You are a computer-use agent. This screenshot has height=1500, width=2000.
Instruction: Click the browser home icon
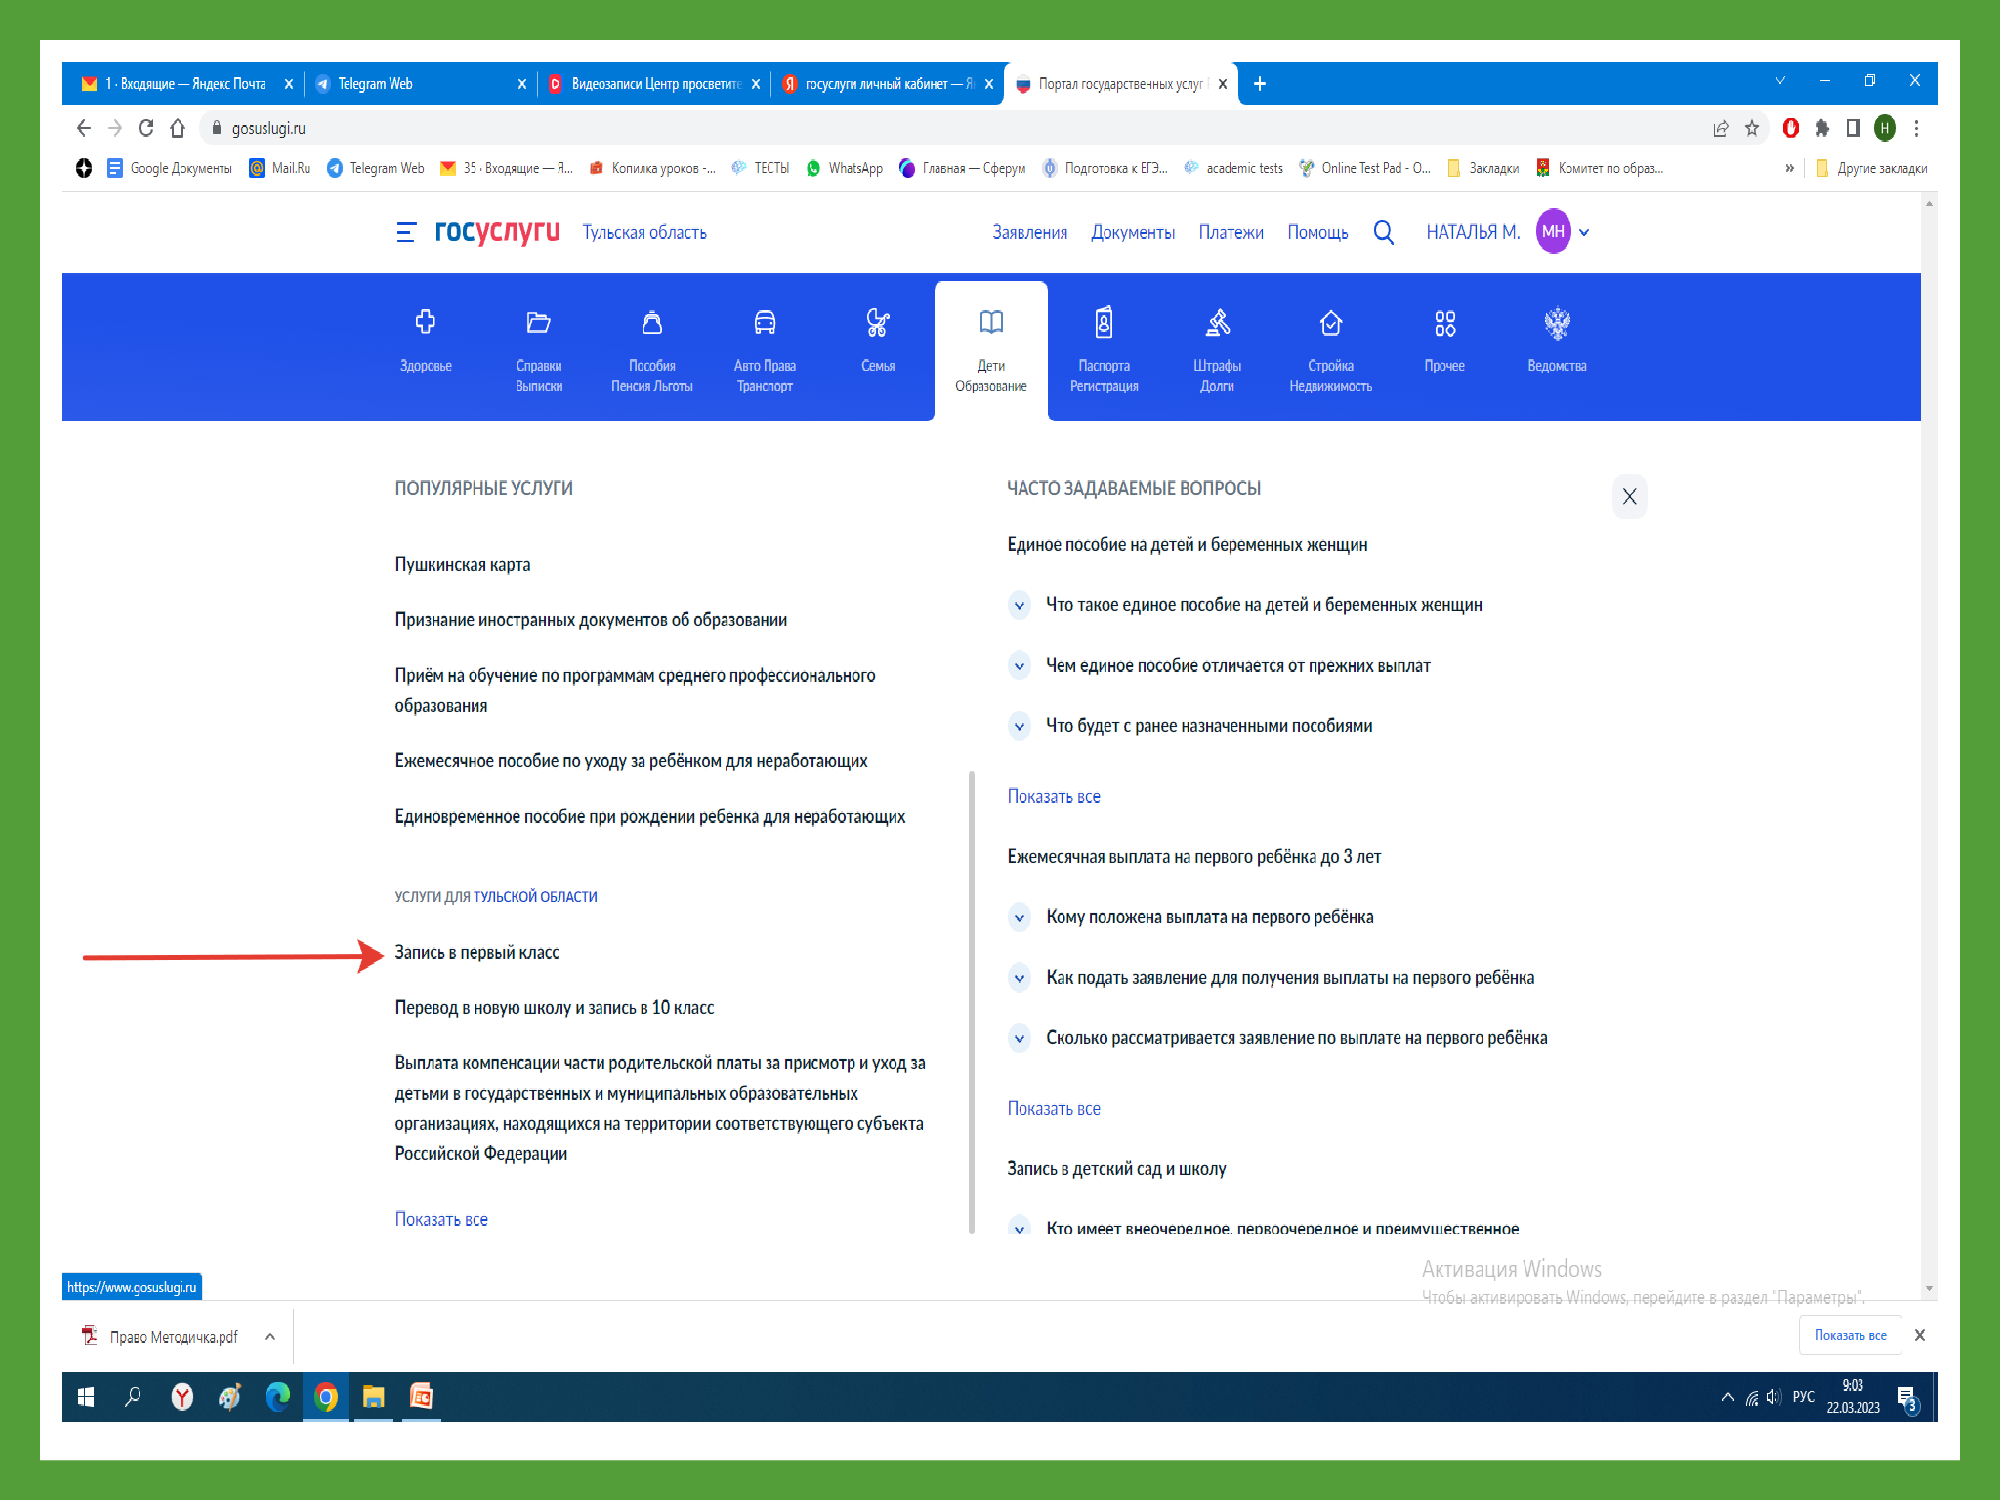178,128
